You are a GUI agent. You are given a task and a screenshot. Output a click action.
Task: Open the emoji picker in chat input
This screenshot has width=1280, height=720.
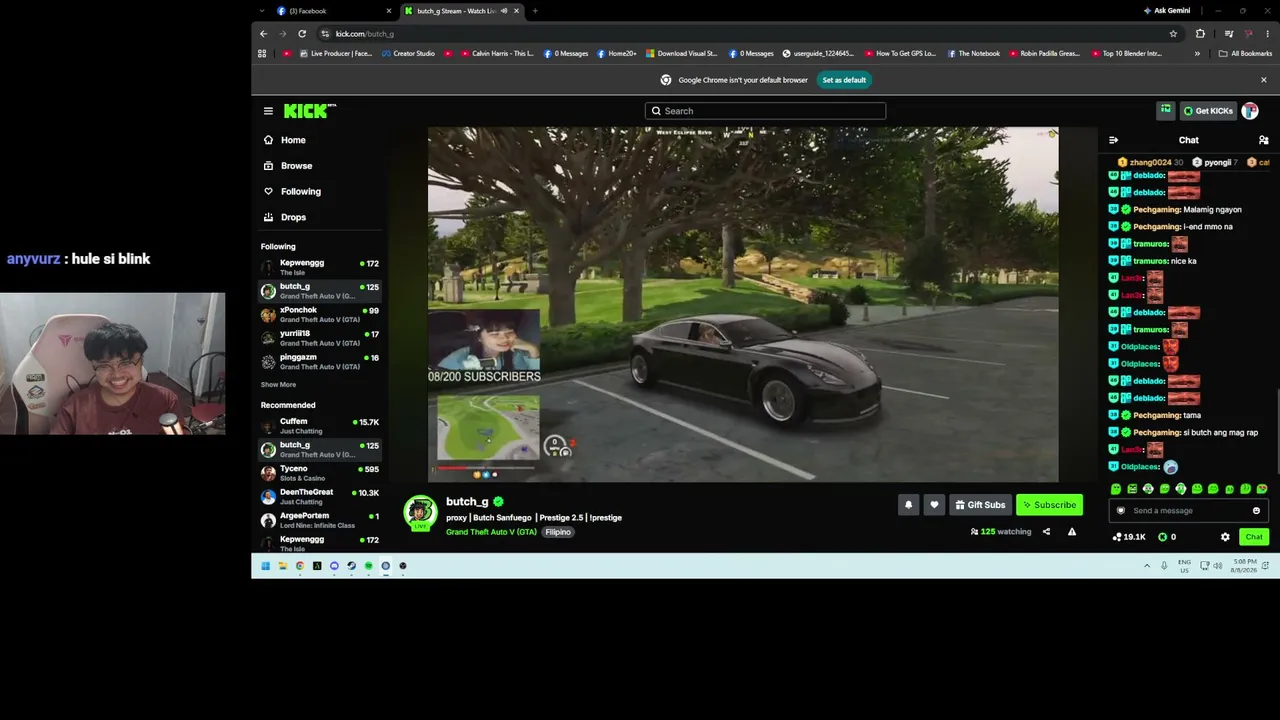[x=1256, y=511]
